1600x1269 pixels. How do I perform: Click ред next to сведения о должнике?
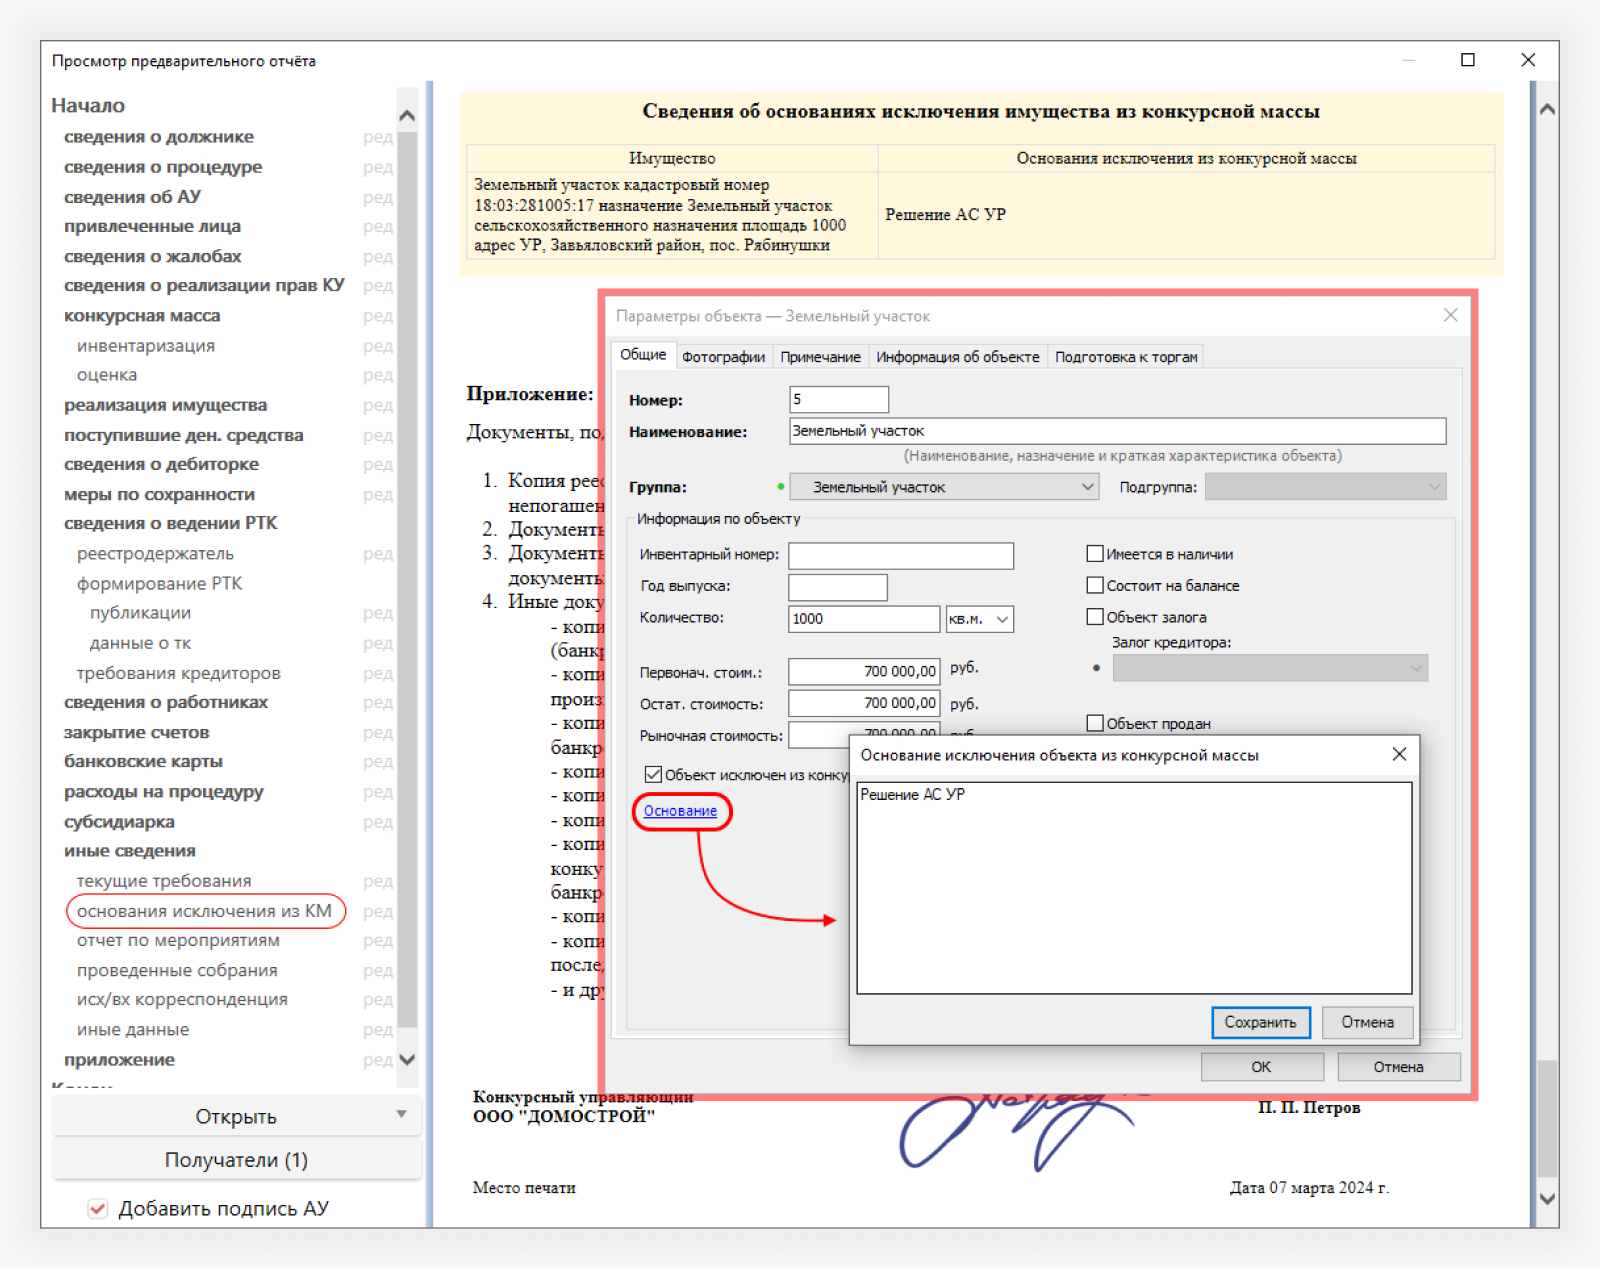point(378,137)
